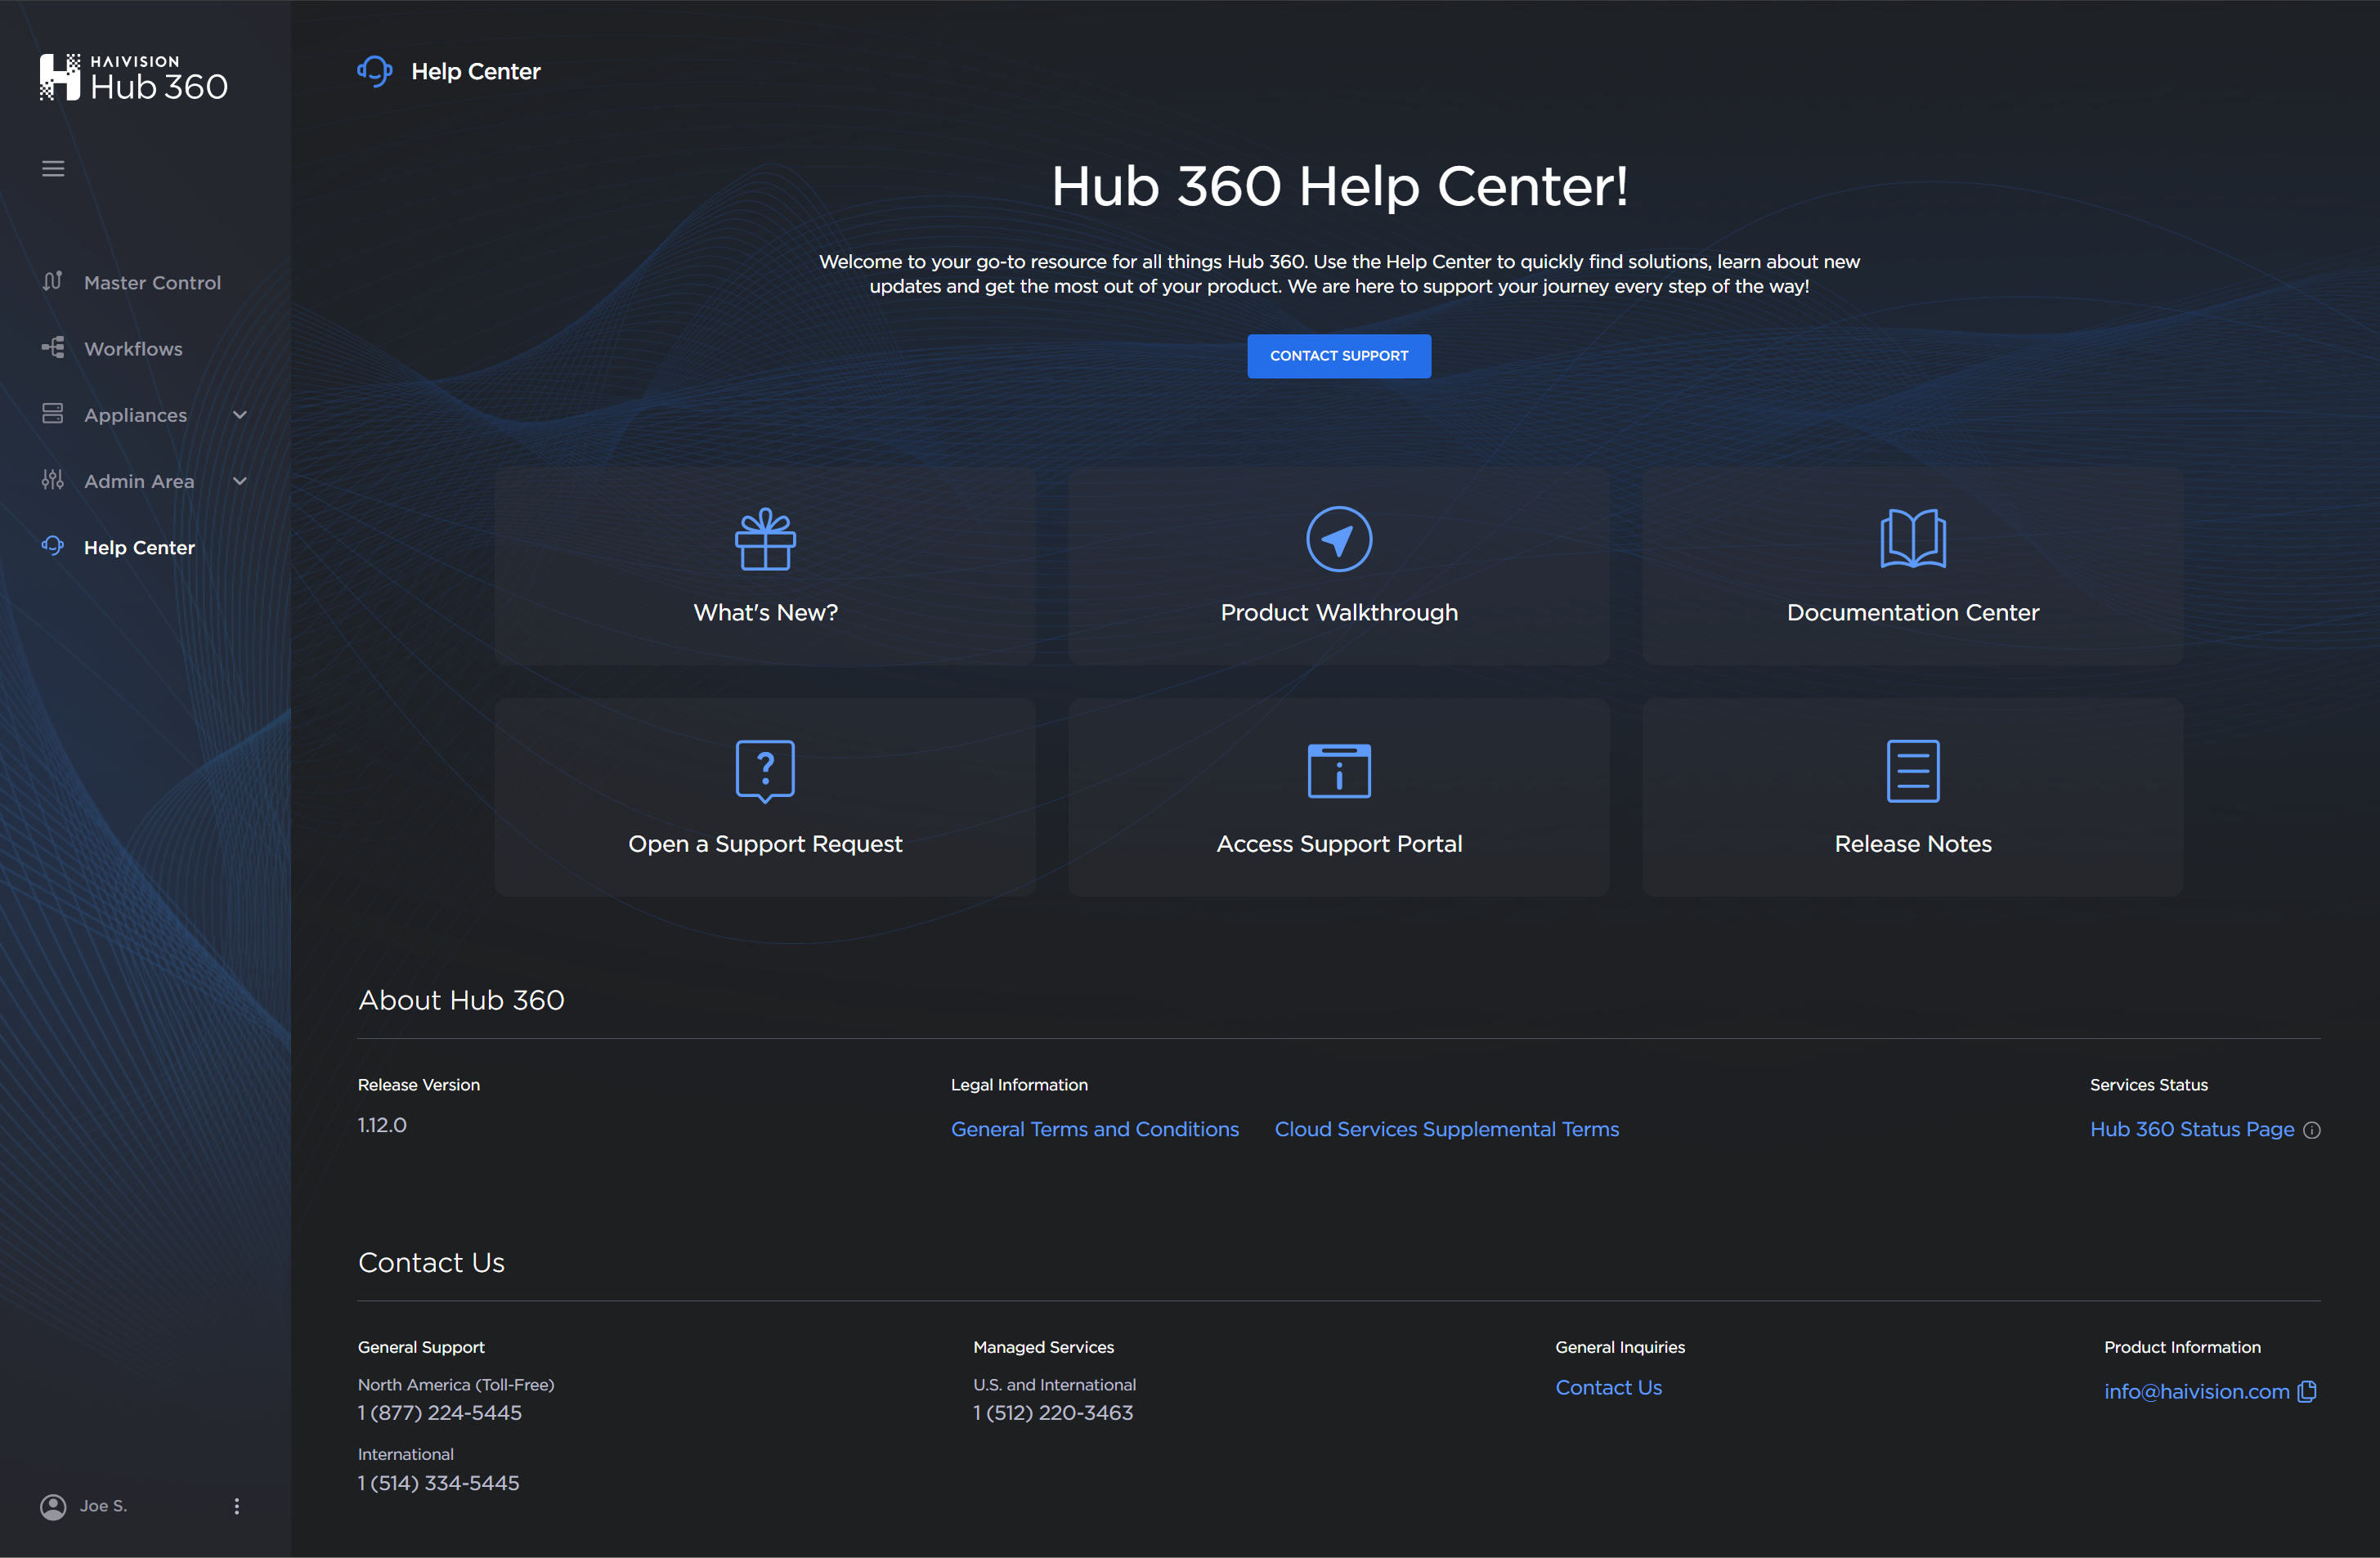Click the headset icon in page header
The width and height of the screenshot is (2380, 1558).
coord(375,71)
